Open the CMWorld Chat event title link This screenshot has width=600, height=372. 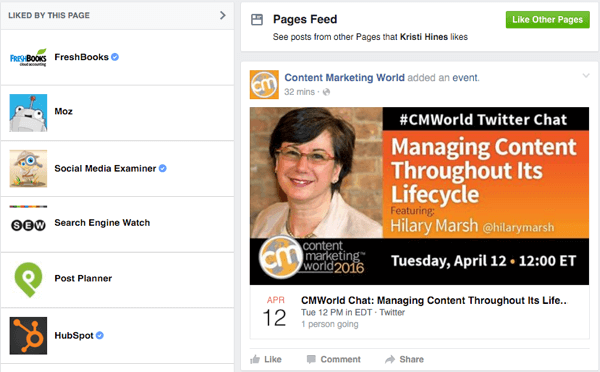[x=434, y=300]
